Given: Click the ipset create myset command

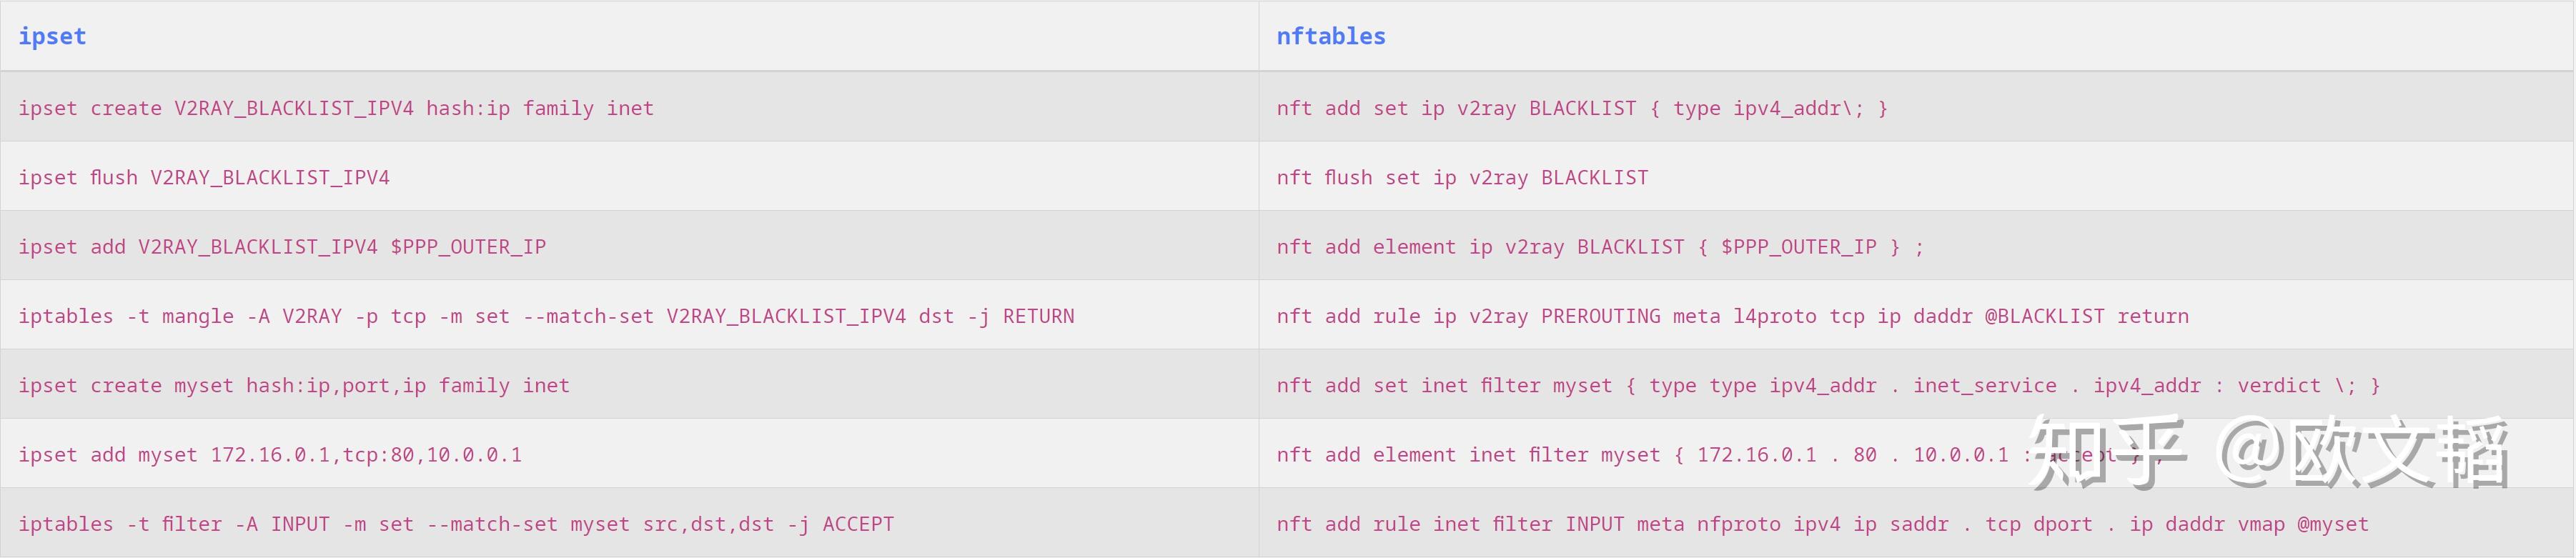Looking at the screenshot, I should pos(294,386).
